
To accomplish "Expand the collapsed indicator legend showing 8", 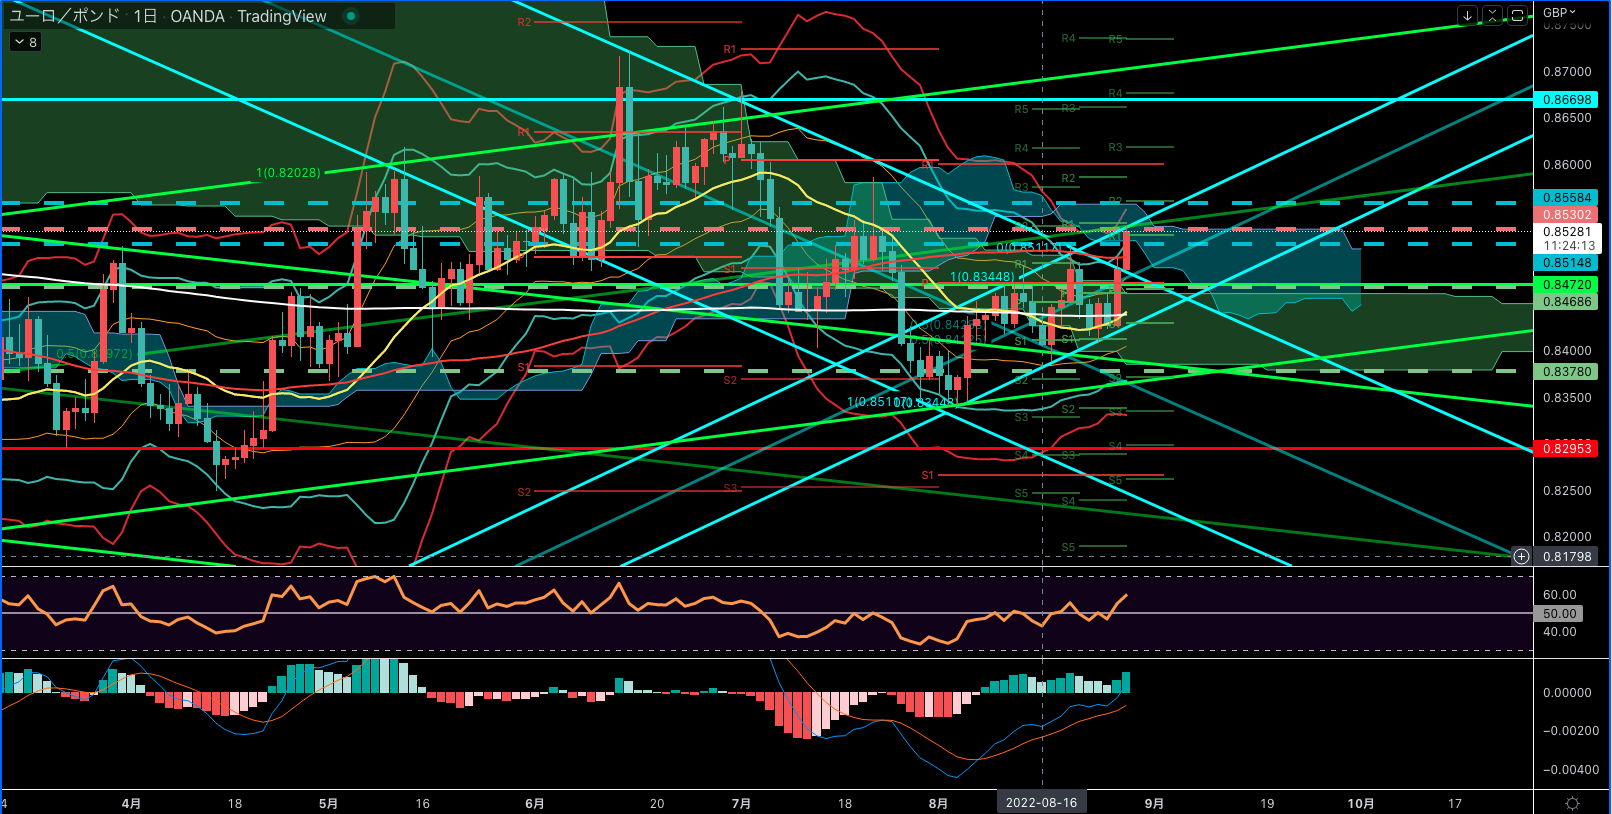I will coord(25,42).
